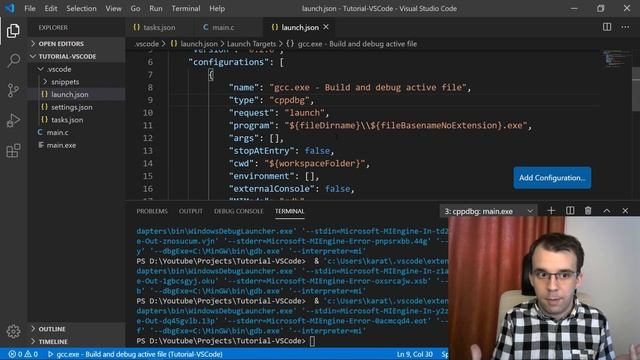The height and width of the screenshot is (360, 640).
Task: Expand the Outline section
Action: click(x=76, y=329)
